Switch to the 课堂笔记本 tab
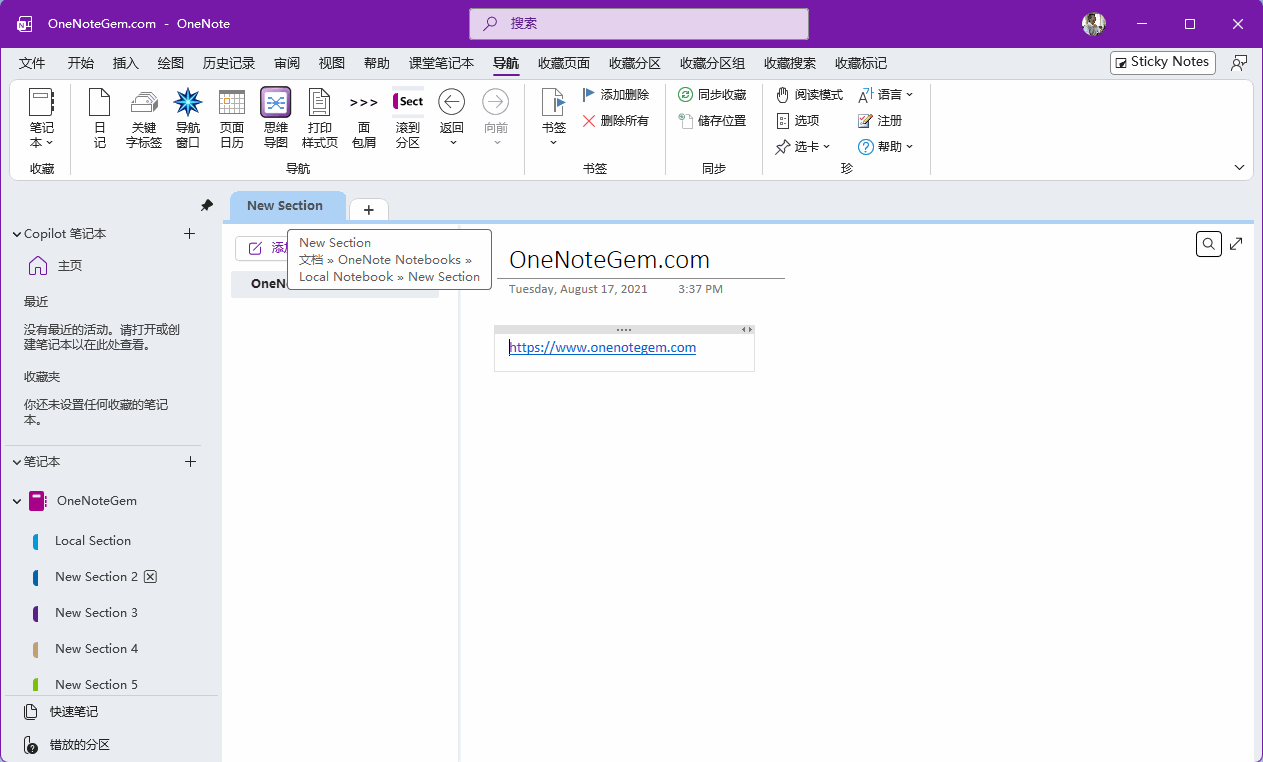 point(441,63)
